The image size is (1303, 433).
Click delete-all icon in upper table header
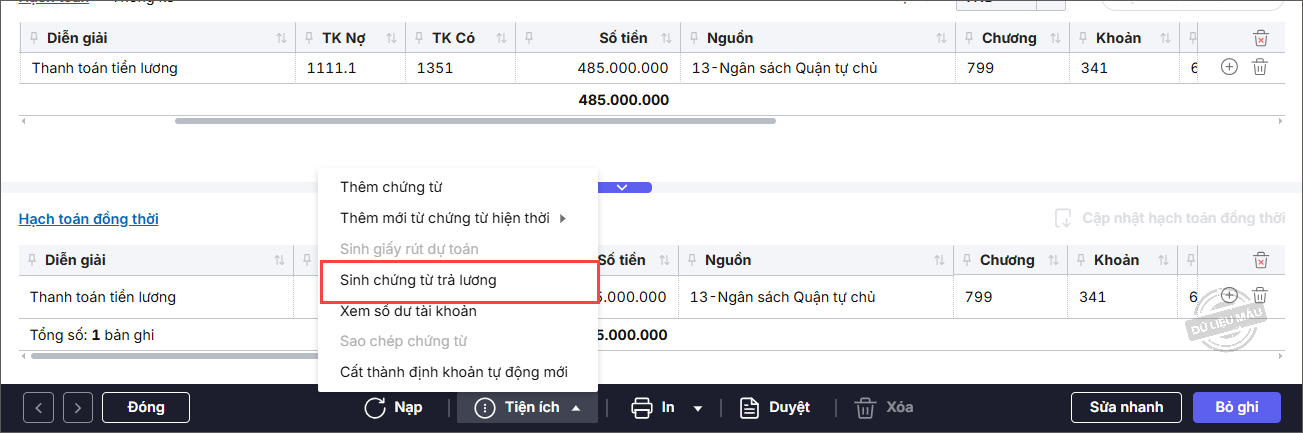click(1260, 39)
